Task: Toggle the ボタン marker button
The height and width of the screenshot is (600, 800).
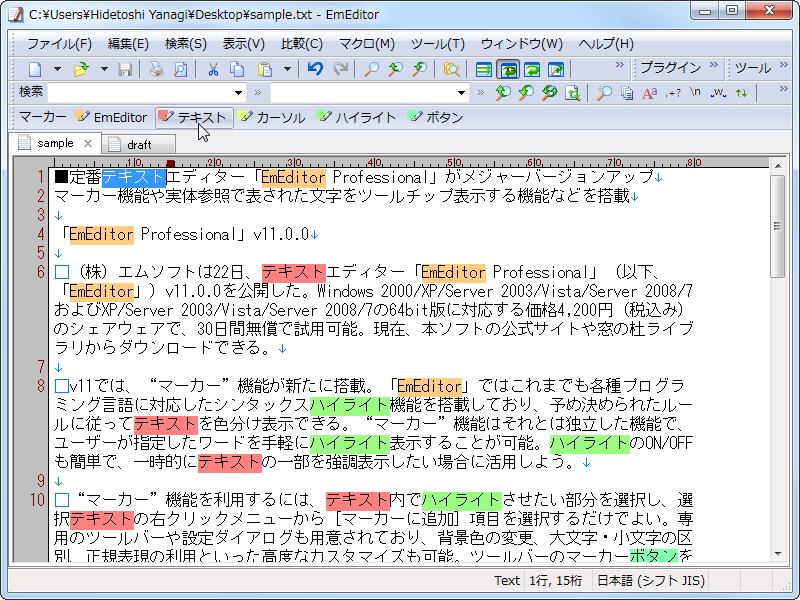Action: (435, 117)
